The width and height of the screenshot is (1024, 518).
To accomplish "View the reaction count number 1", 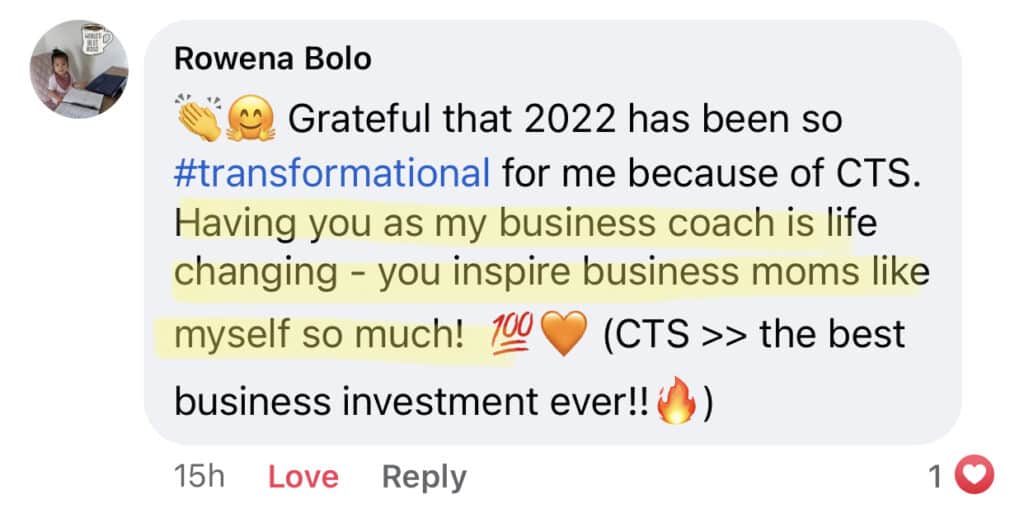I will pos(936,478).
